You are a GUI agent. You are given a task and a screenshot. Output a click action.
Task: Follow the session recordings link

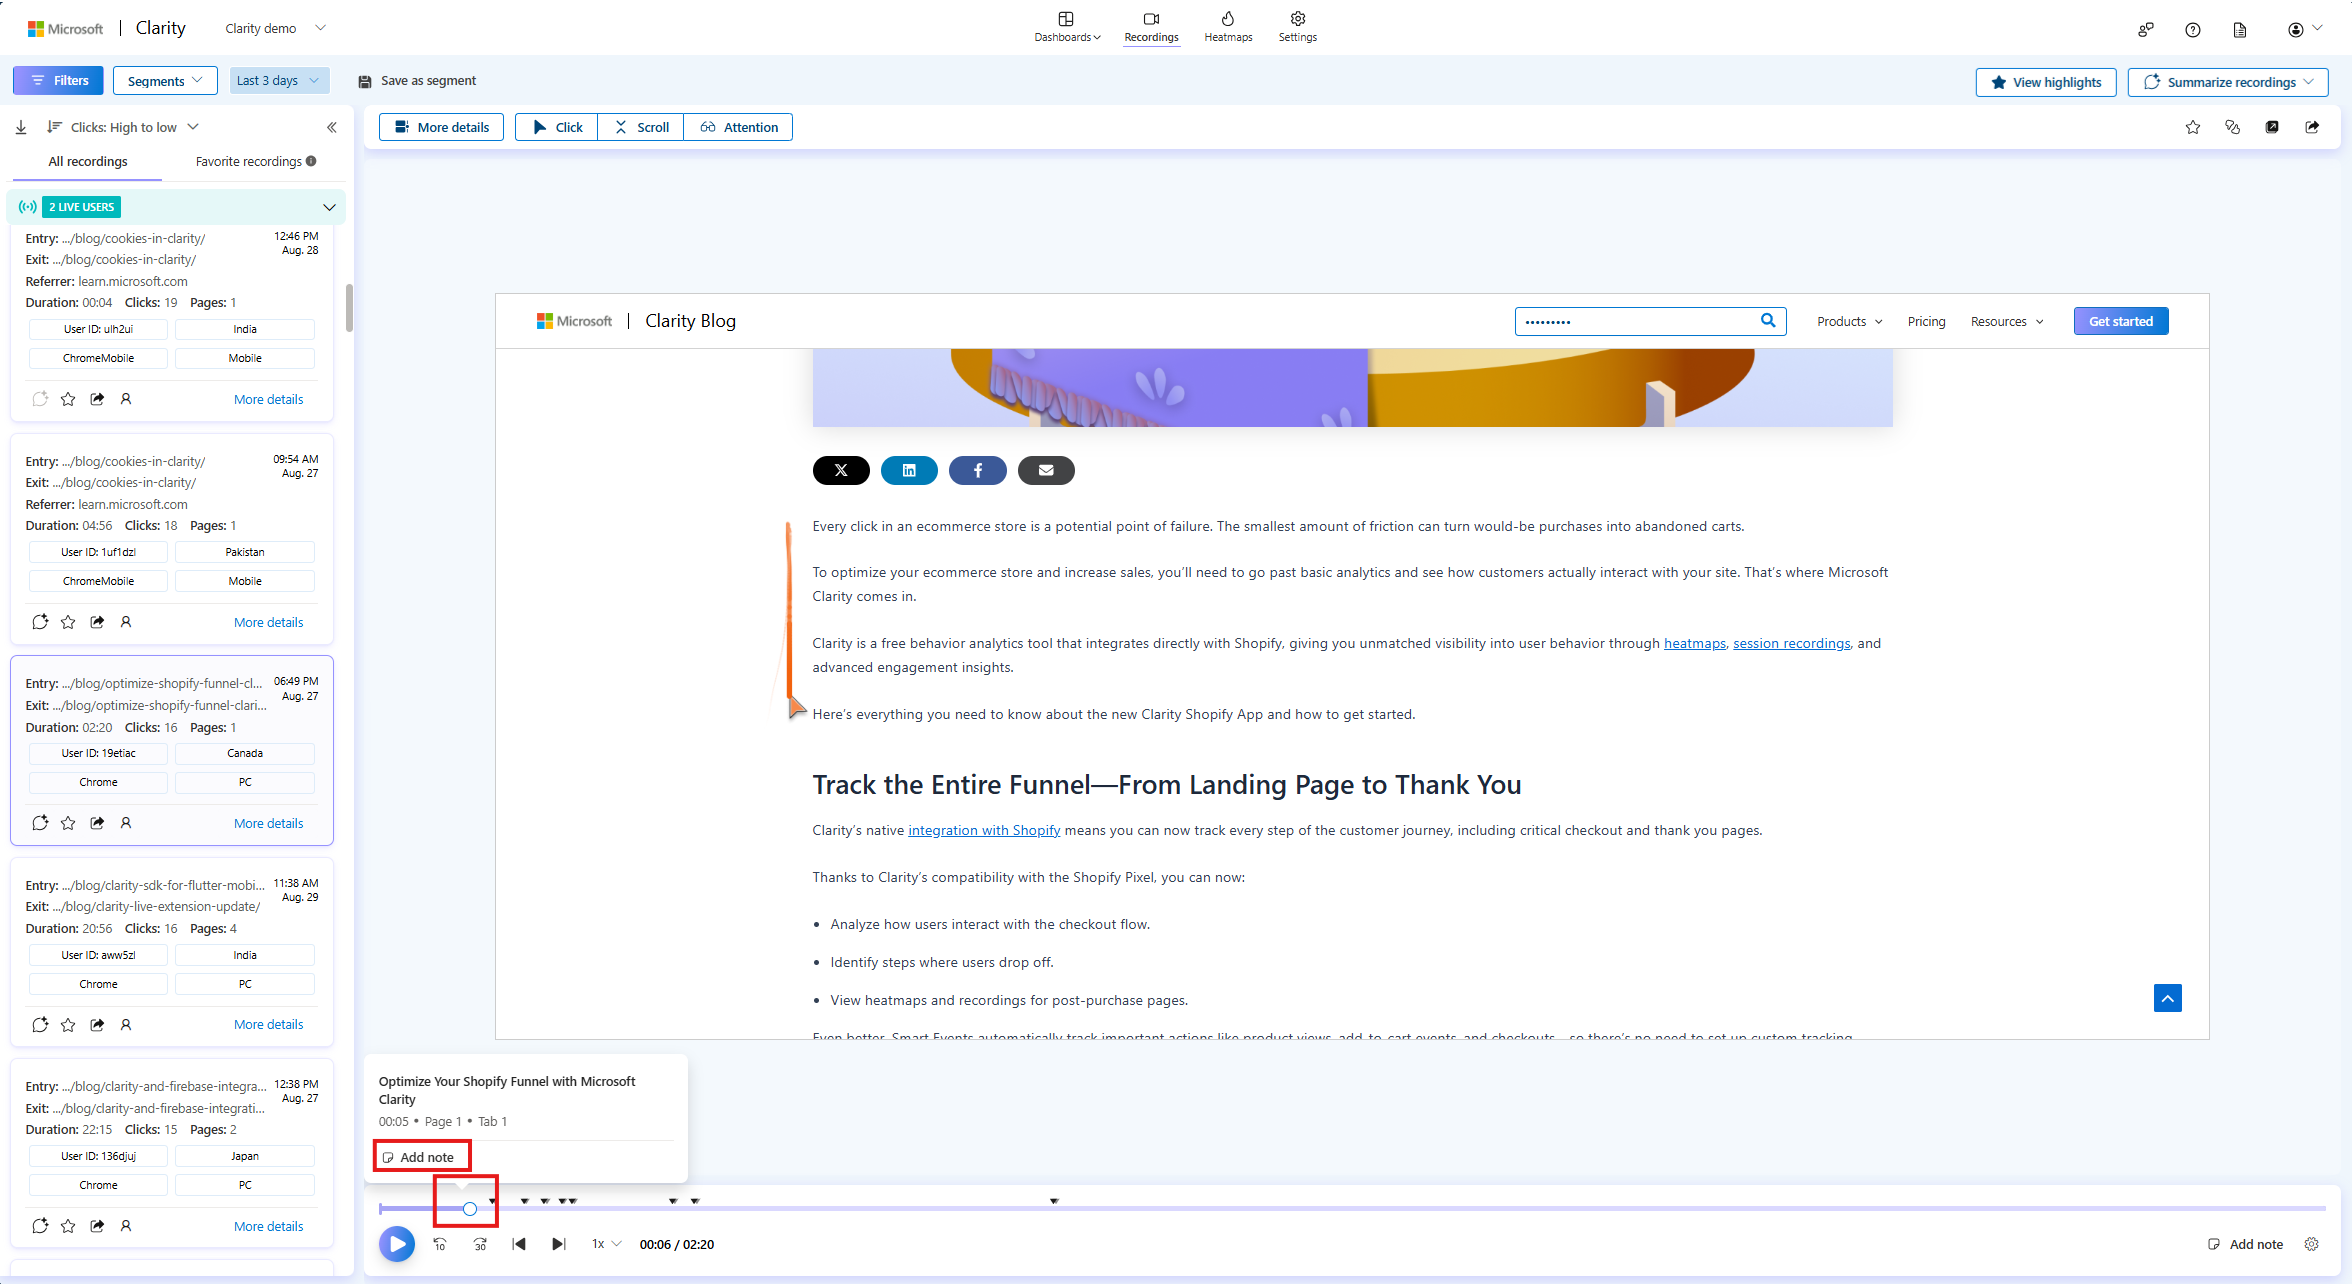[1791, 643]
